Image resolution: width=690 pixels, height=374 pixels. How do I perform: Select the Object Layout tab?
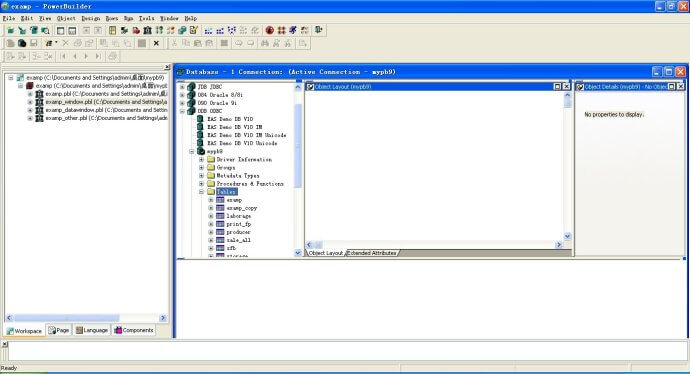click(x=326, y=253)
